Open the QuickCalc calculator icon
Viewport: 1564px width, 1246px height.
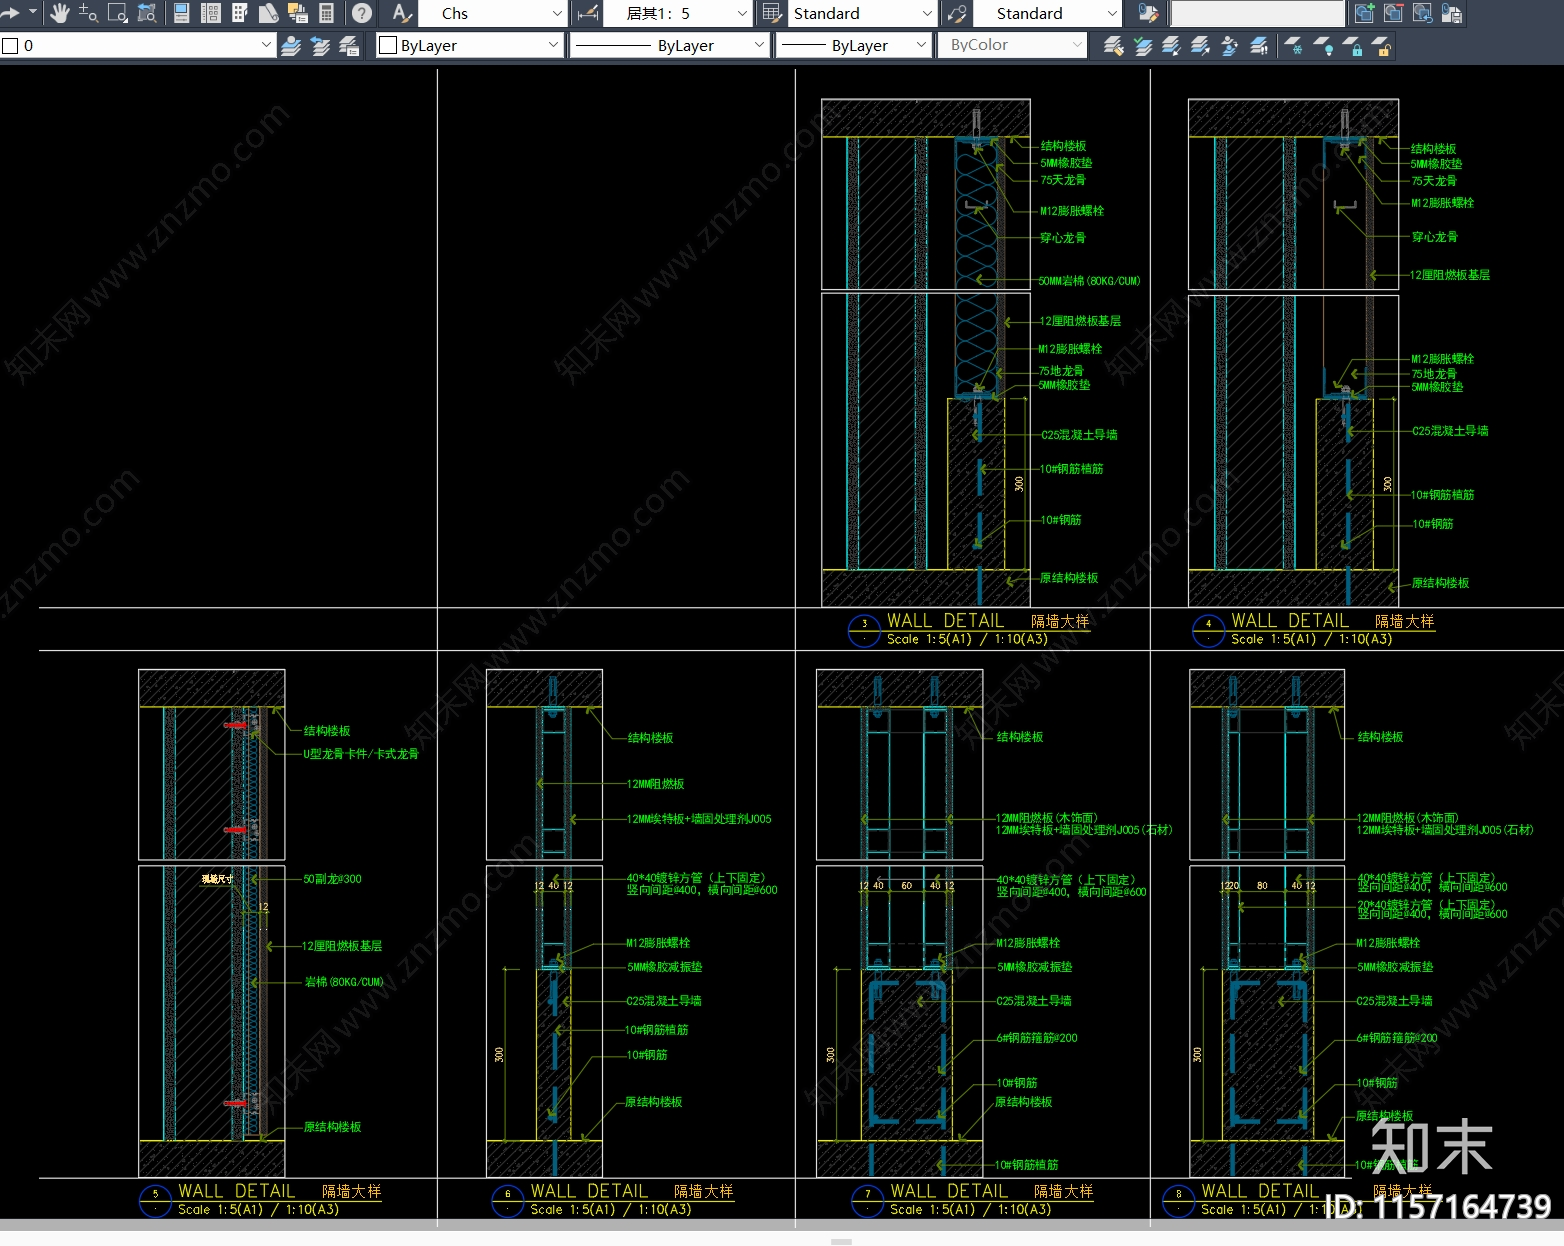pos(326,13)
